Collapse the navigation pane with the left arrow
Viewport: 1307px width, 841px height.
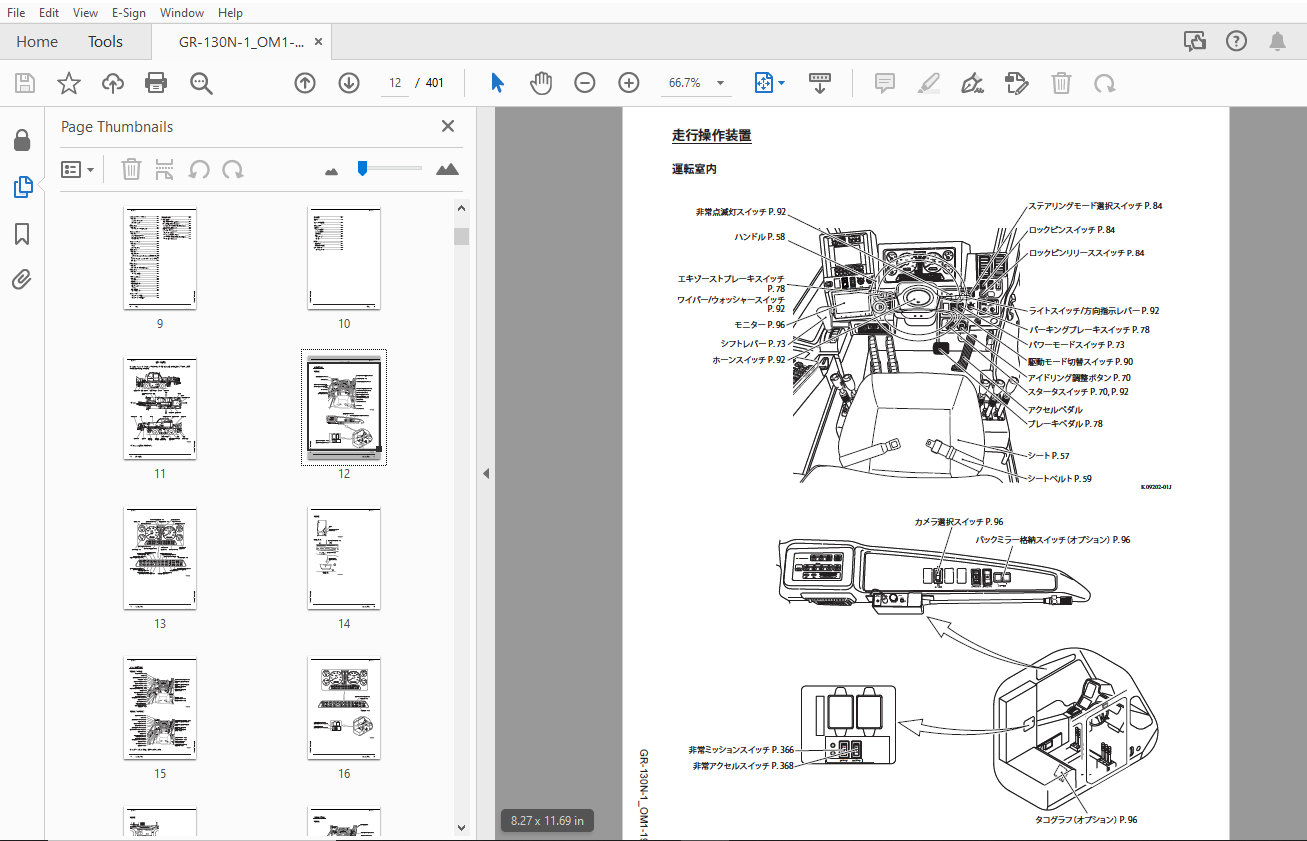pos(486,473)
